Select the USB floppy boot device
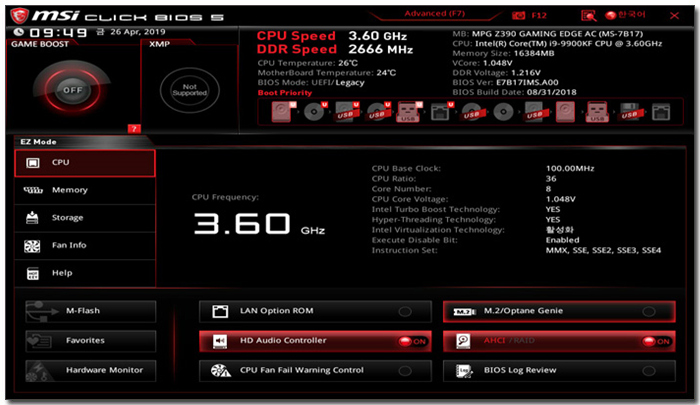Screen dimensions: 700x405 click(629, 112)
